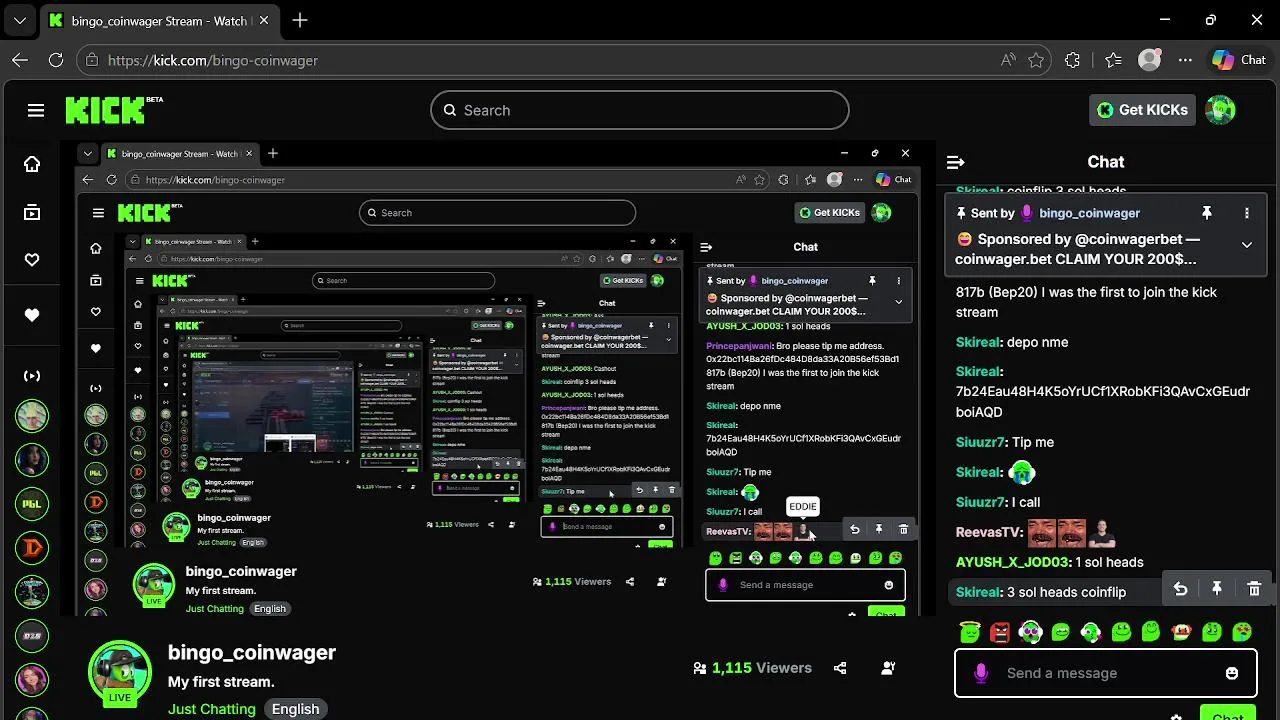
Task: Open the browser Favorites list
Action: coord(1113,60)
